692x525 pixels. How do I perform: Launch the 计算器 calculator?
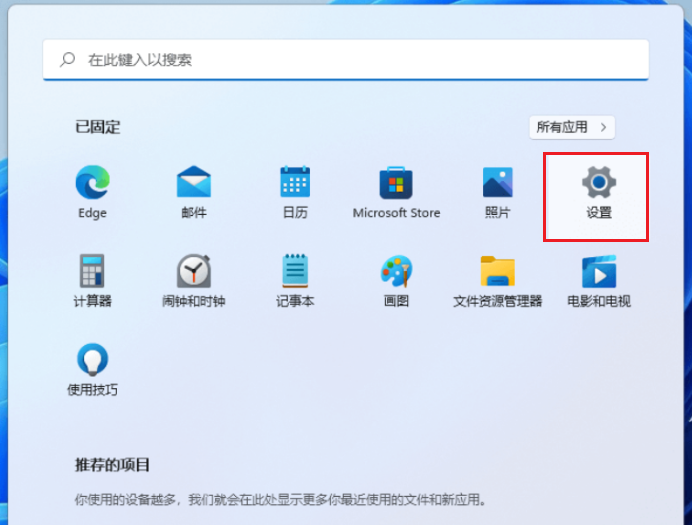[x=92, y=281]
